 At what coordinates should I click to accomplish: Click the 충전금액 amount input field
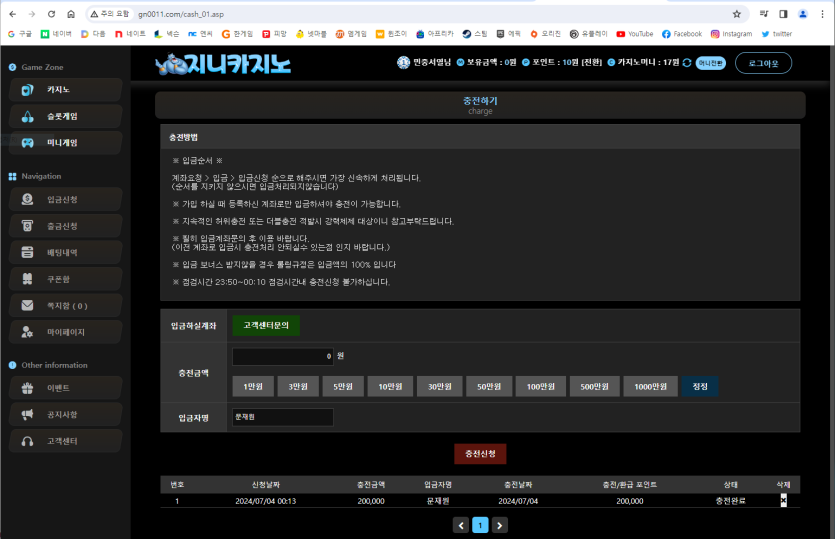283,356
